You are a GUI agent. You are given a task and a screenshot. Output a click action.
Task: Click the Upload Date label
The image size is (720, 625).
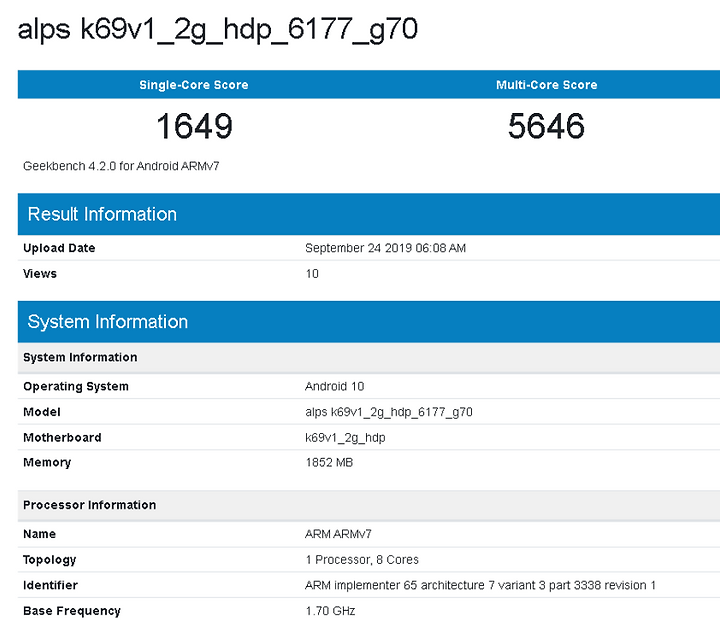[59, 248]
